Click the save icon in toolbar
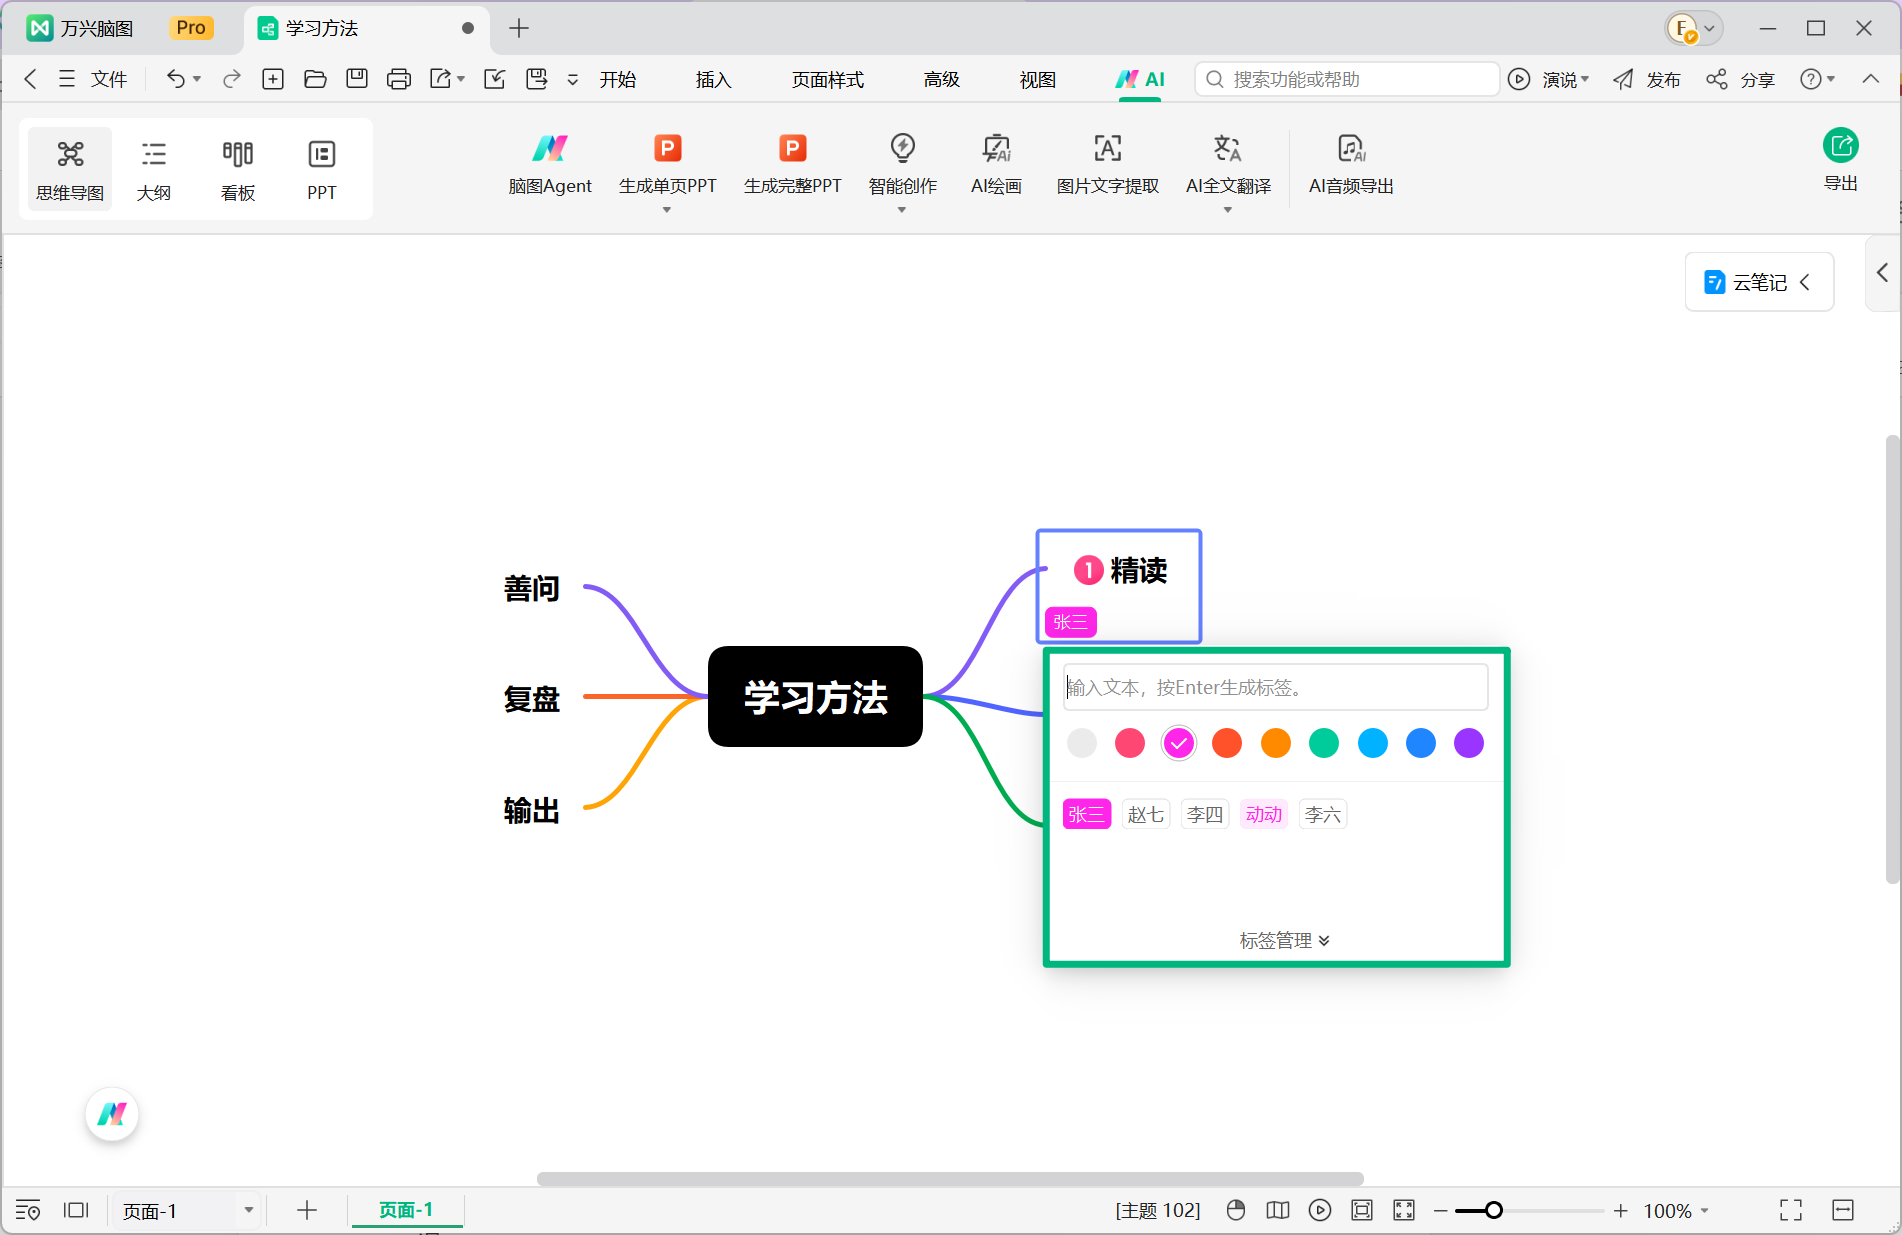The image size is (1902, 1235). [357, 79]
